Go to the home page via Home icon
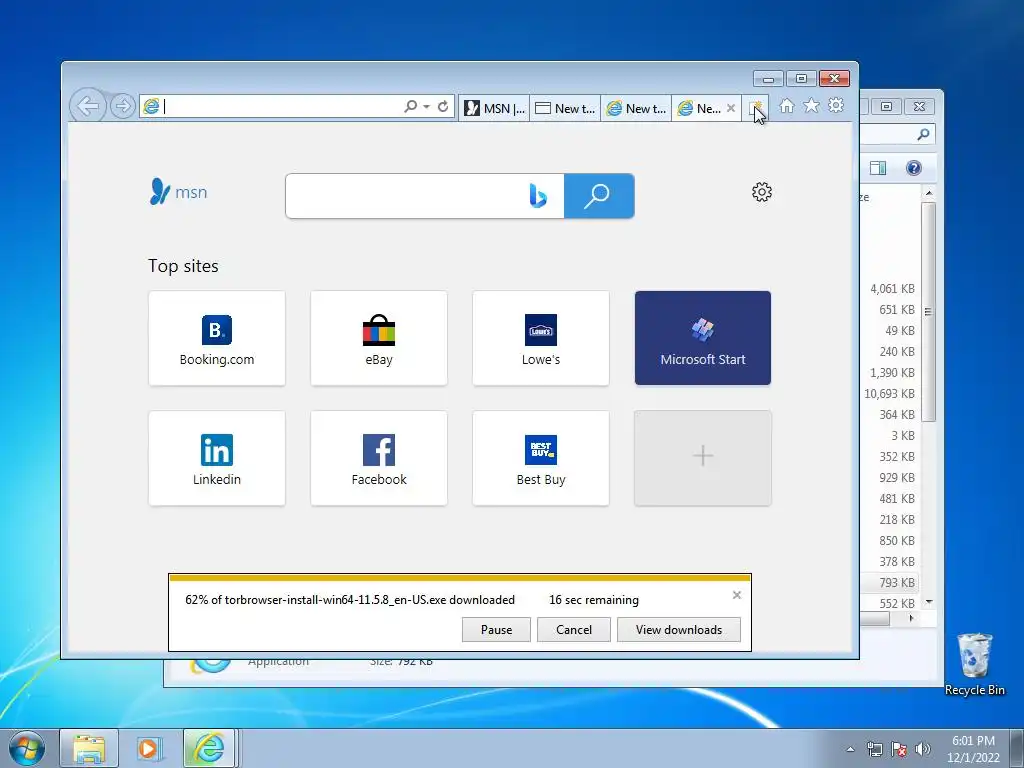Viewport: 1024px width, 768px height. [787, 106]
